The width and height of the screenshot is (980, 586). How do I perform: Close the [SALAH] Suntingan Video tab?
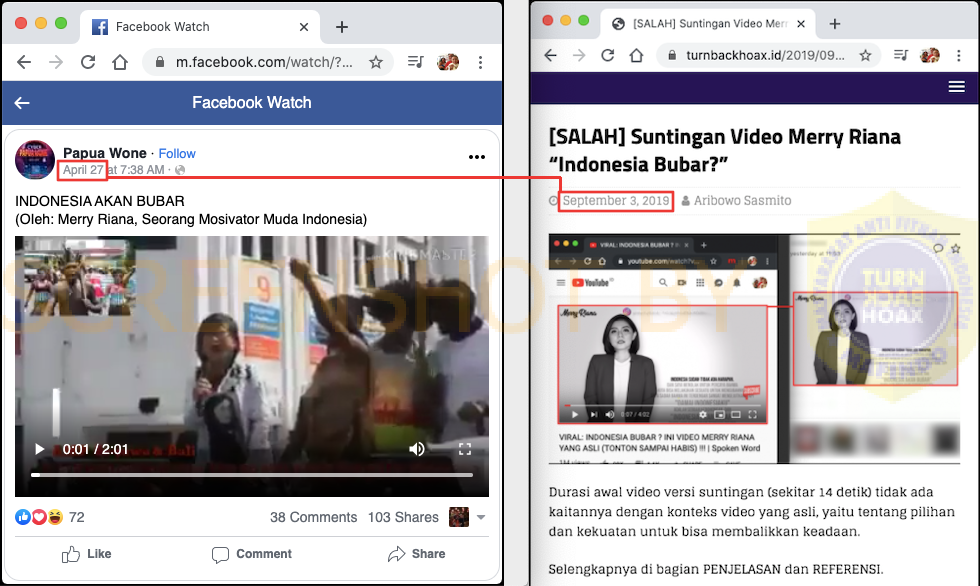(801, 24)
